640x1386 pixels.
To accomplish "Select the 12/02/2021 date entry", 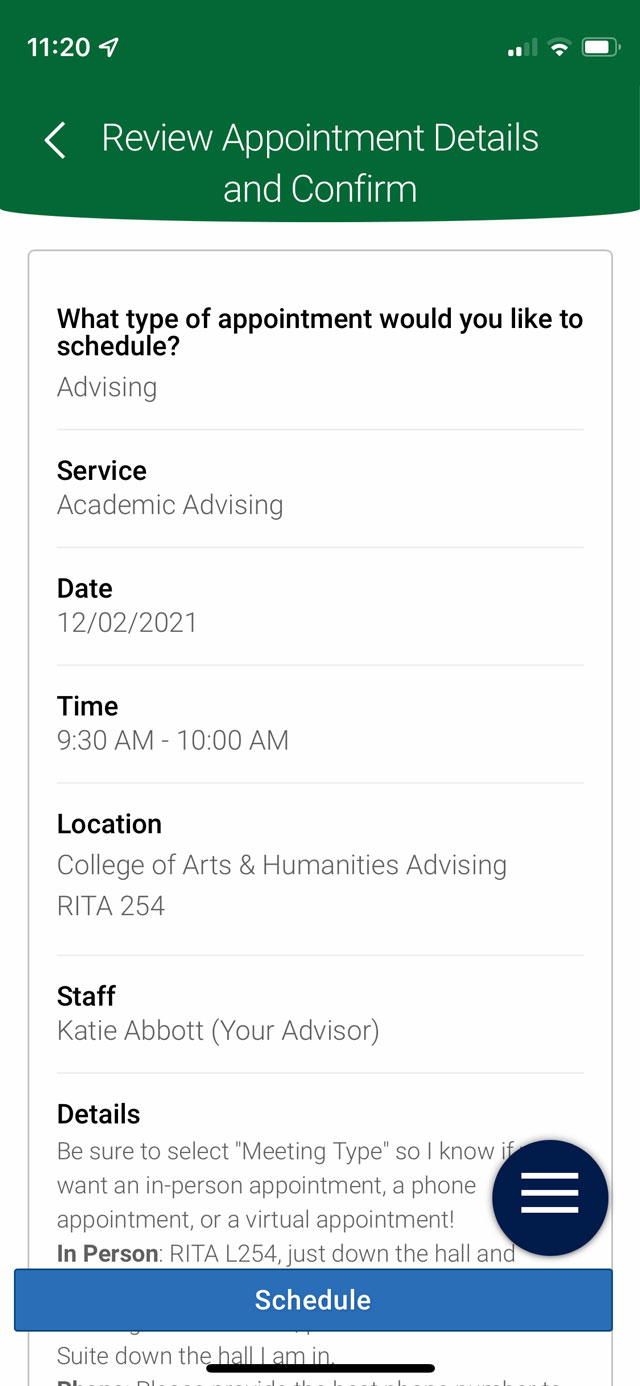I will click(x=127, y=622).
